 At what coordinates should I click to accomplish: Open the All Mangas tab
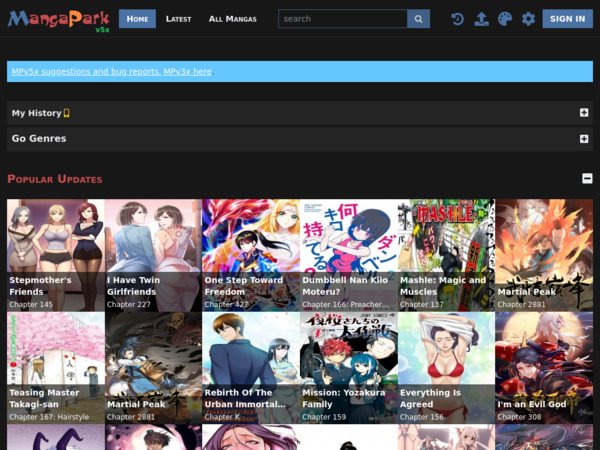pos(233,19)
